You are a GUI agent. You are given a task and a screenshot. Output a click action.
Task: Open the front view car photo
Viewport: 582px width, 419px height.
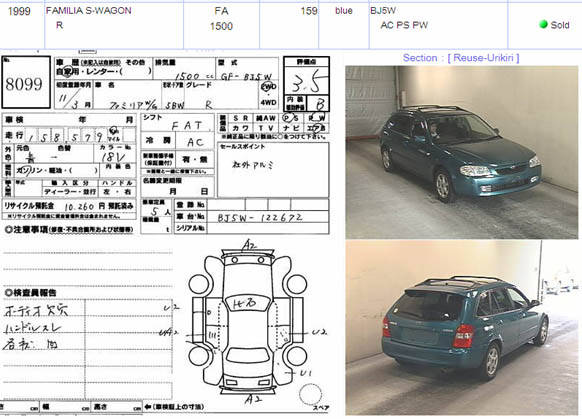point(461,152)
